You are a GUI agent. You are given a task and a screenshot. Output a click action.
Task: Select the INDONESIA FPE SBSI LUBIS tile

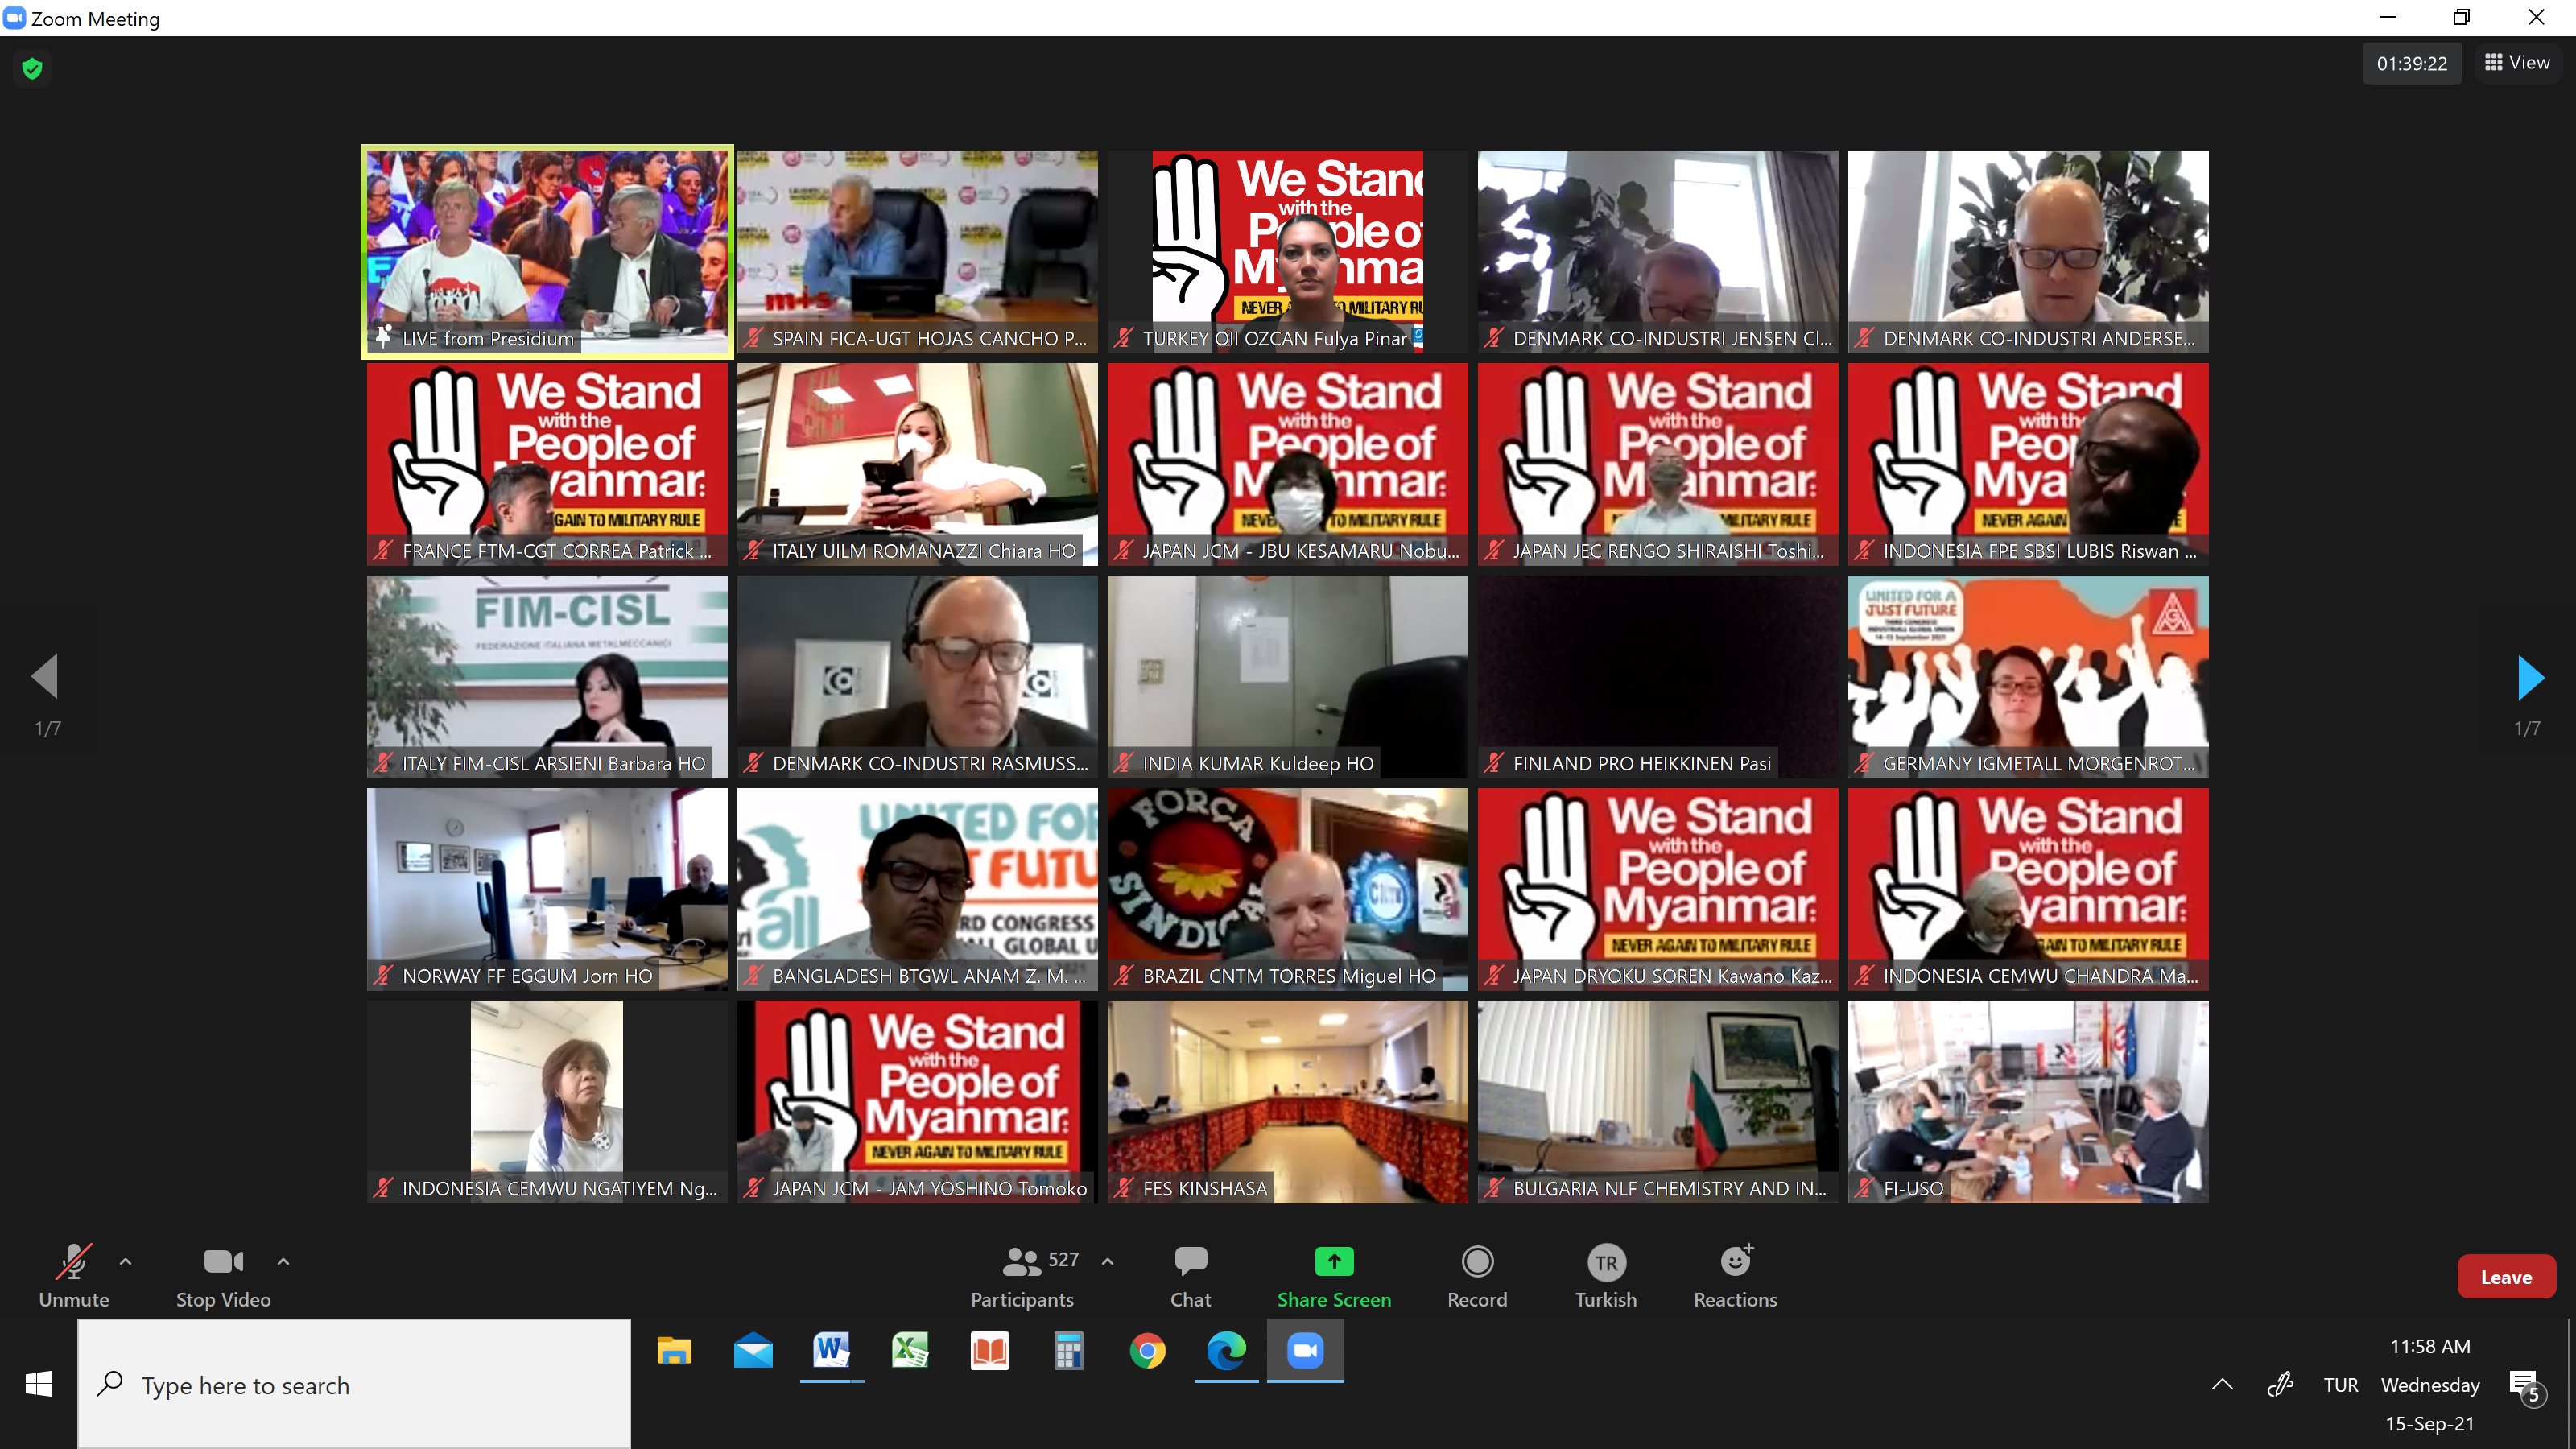(2028, 464)
